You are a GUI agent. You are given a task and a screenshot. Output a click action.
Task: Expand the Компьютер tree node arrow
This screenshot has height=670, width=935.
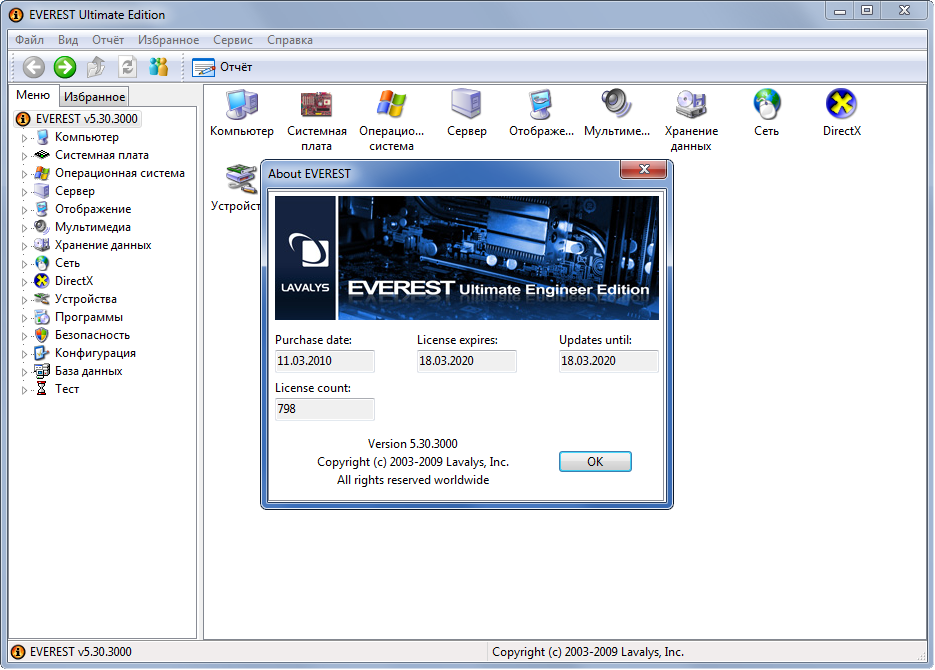(24, 138)
